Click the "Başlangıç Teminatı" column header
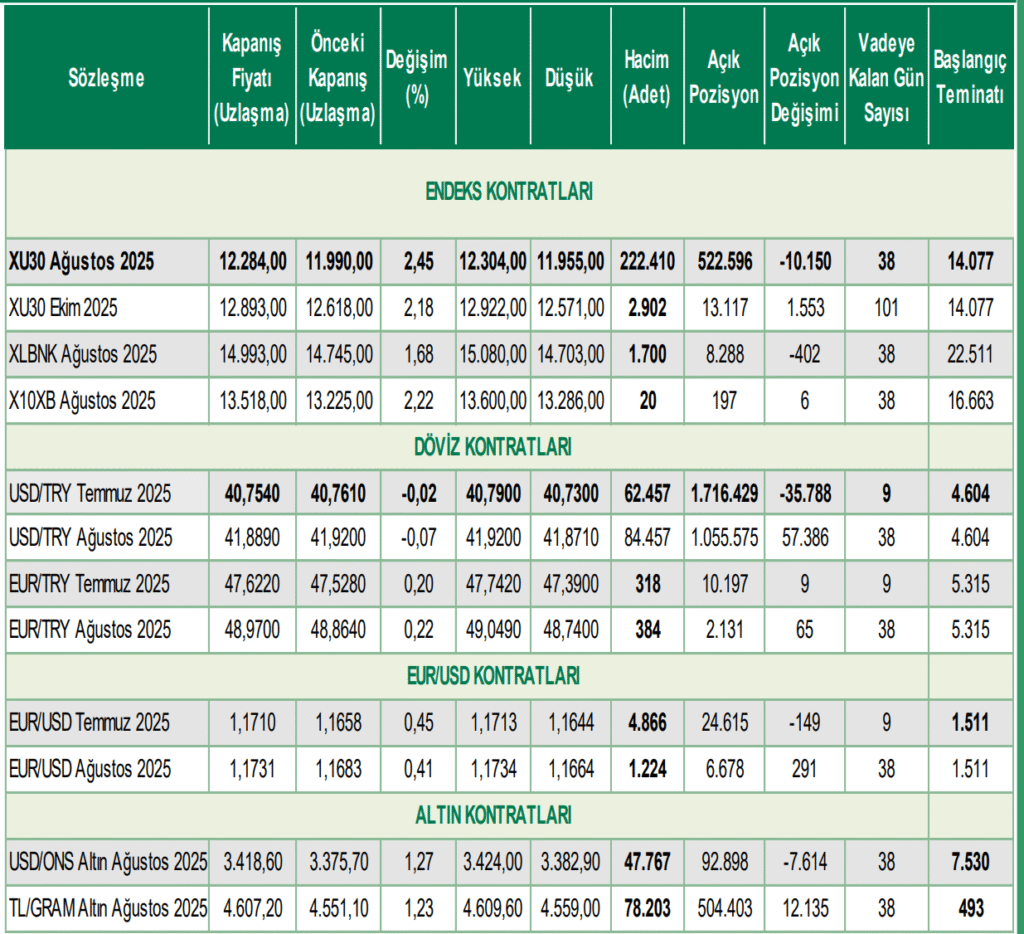The height and width of the screenshot is (934, 1024). [970, 78]
